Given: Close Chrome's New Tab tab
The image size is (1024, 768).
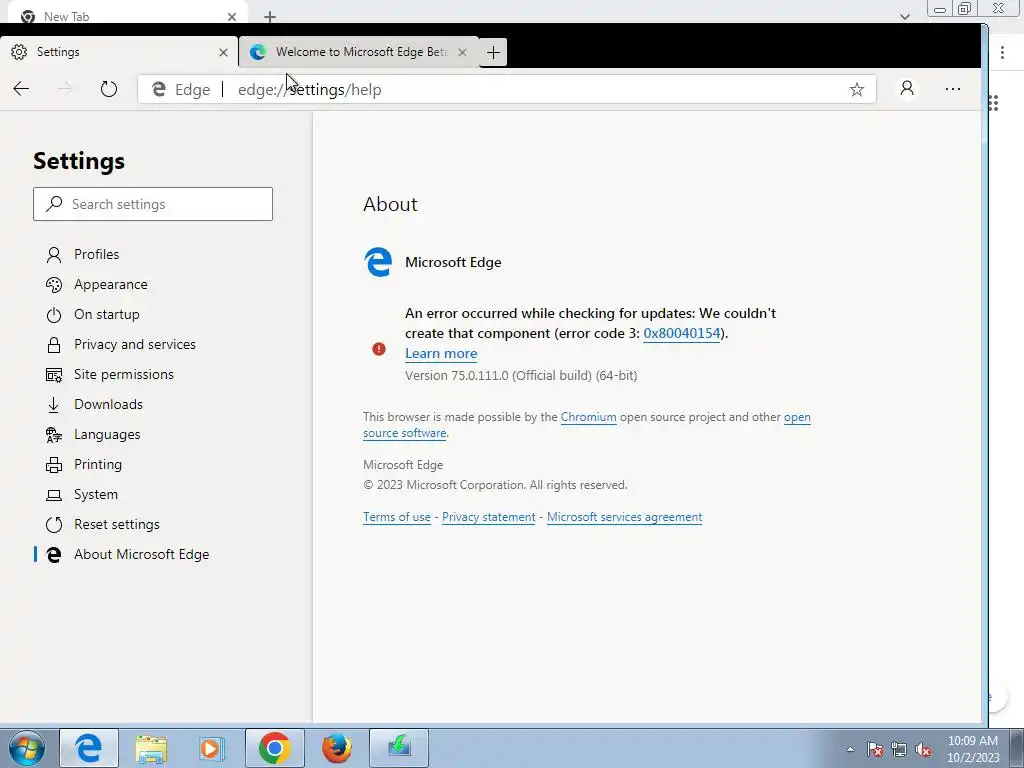Looking at the screenshot, I should 232,17.
